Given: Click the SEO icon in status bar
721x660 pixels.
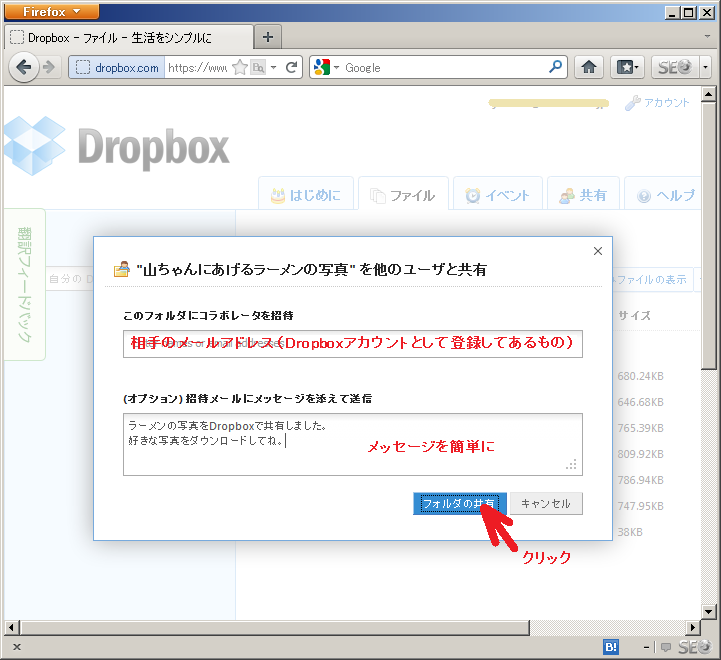Looking at the screenshot, I should pyautogui.click(x=694, y=647).
